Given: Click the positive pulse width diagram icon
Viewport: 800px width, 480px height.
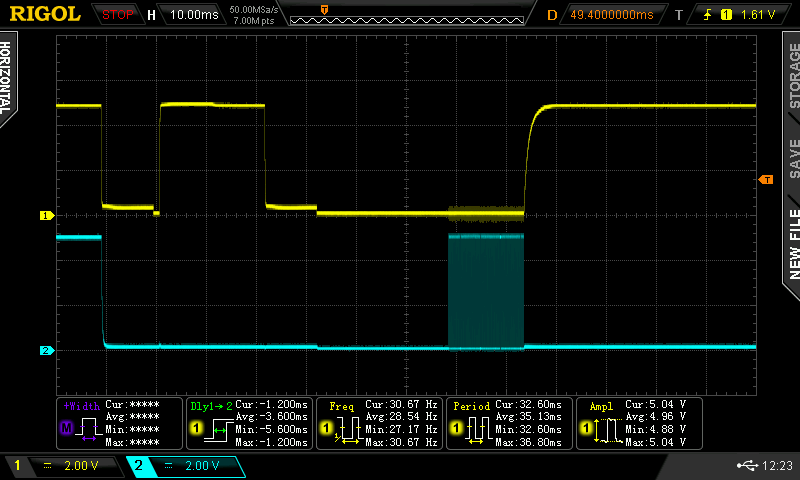Looking at the screenshot, I should 89,430.
